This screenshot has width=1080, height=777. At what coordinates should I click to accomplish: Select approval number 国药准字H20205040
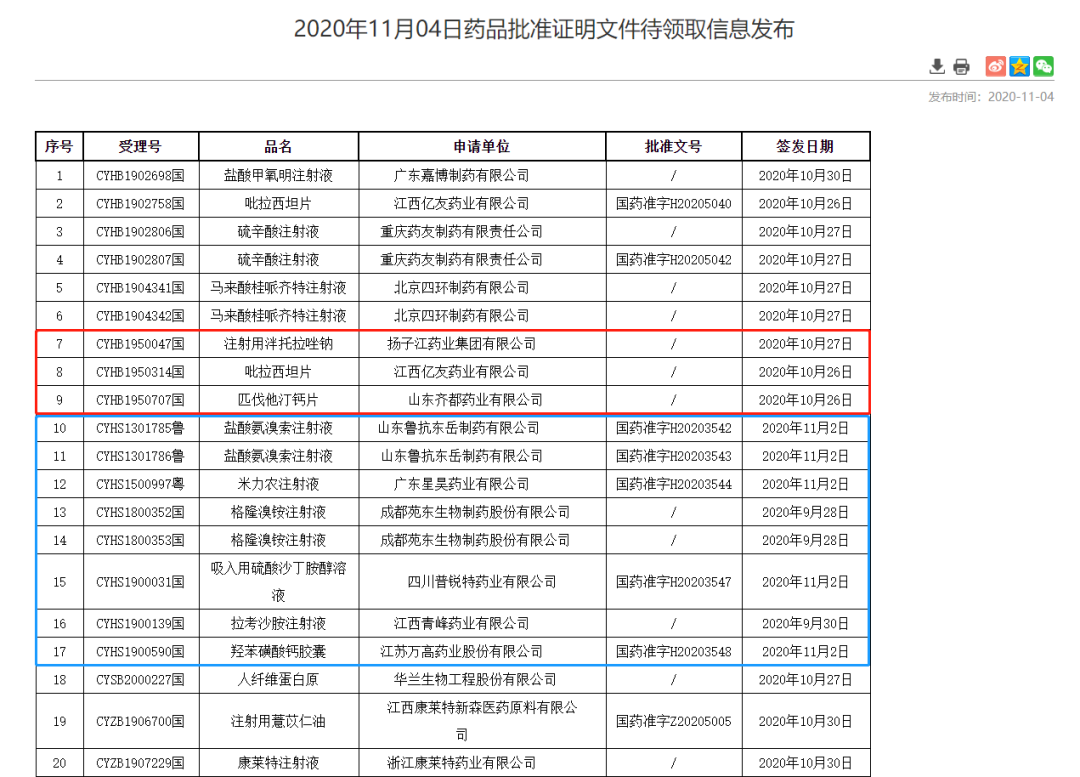674,204
